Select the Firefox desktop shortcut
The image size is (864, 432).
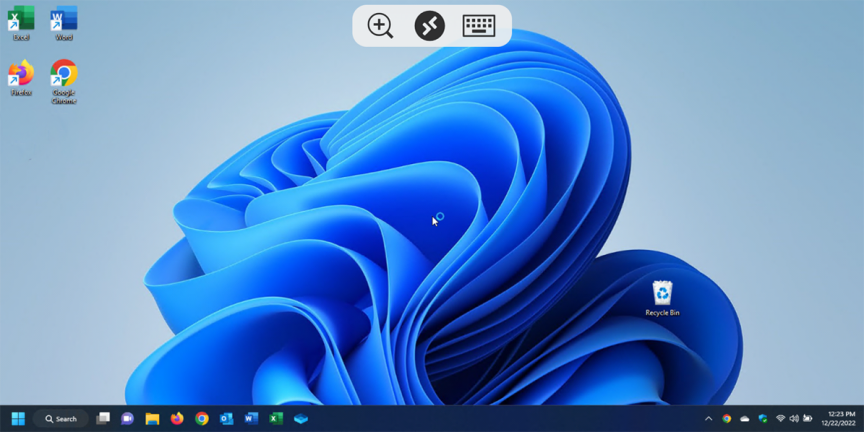tap(21, 76)
